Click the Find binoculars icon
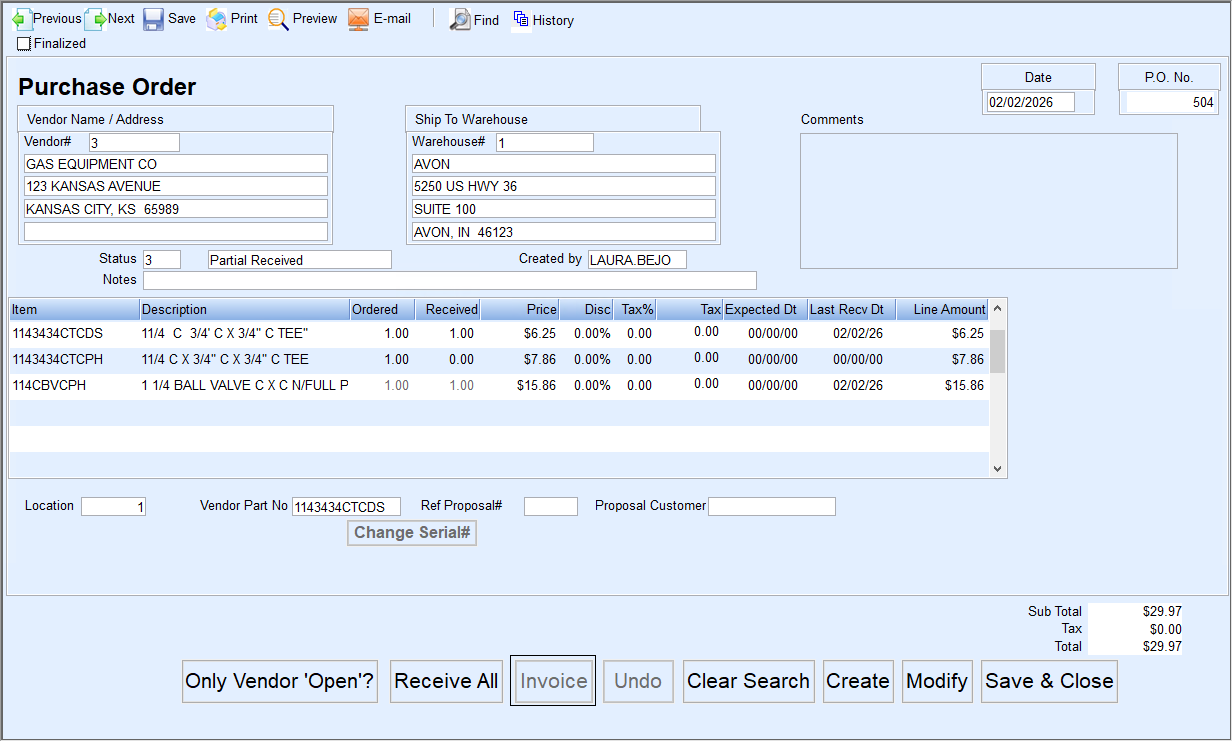The height and width of the screenshot is (741, 1232). click(x=460, y=20)
